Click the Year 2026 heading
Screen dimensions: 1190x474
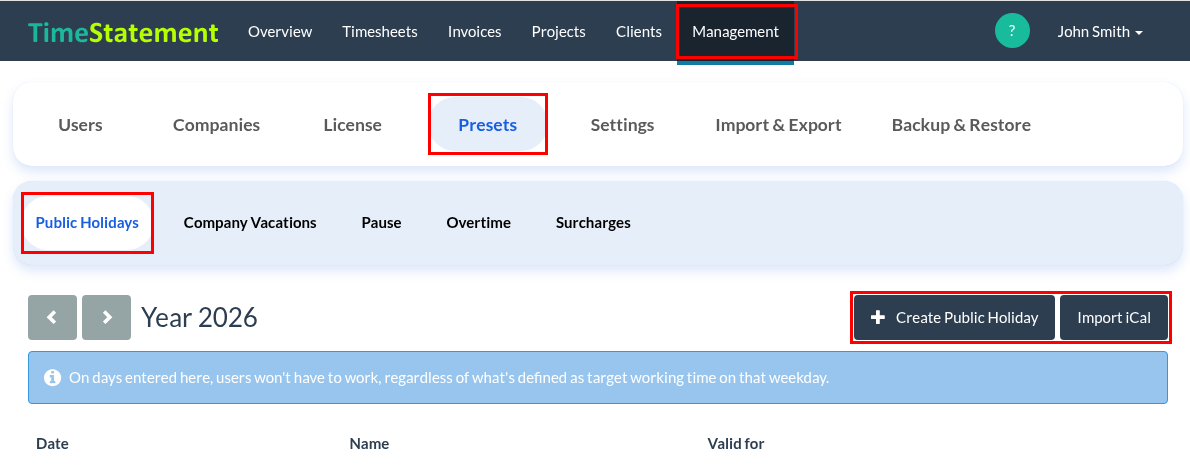[200, 317]
